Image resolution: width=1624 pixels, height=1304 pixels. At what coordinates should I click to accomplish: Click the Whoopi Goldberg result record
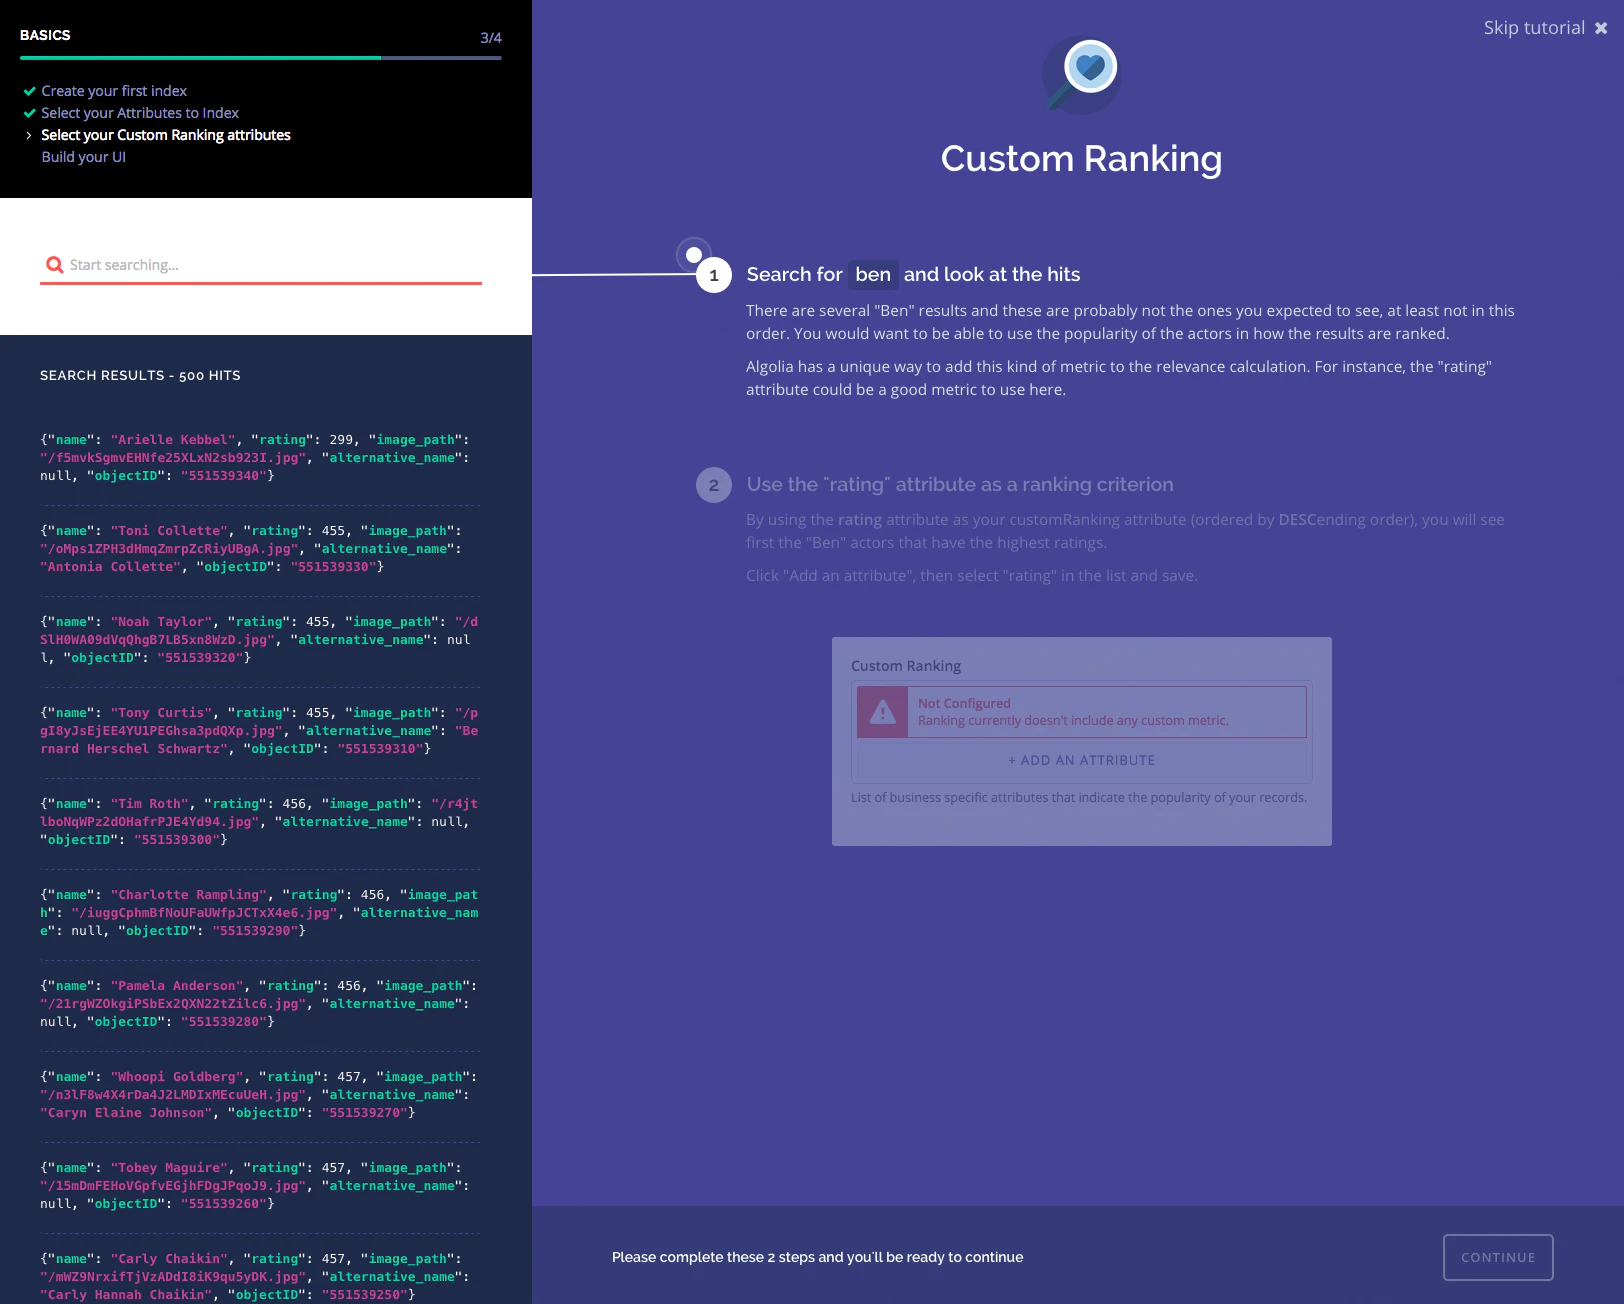259,1095
